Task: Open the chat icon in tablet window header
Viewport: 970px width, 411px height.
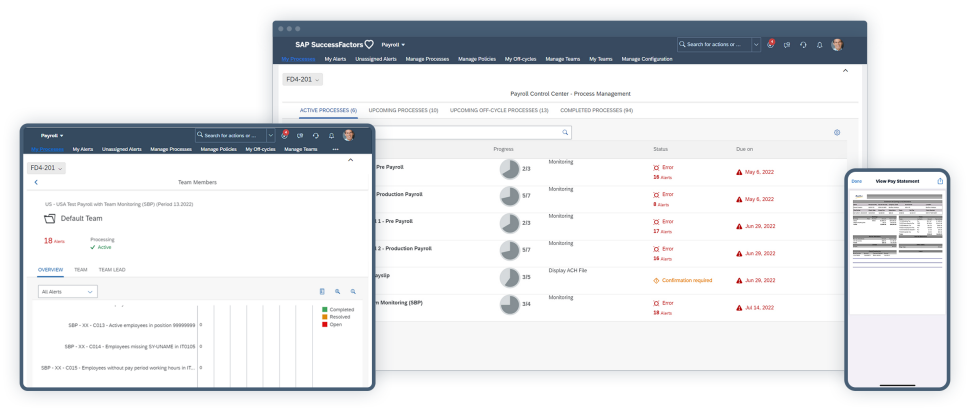Action: [x=300, y=136]
